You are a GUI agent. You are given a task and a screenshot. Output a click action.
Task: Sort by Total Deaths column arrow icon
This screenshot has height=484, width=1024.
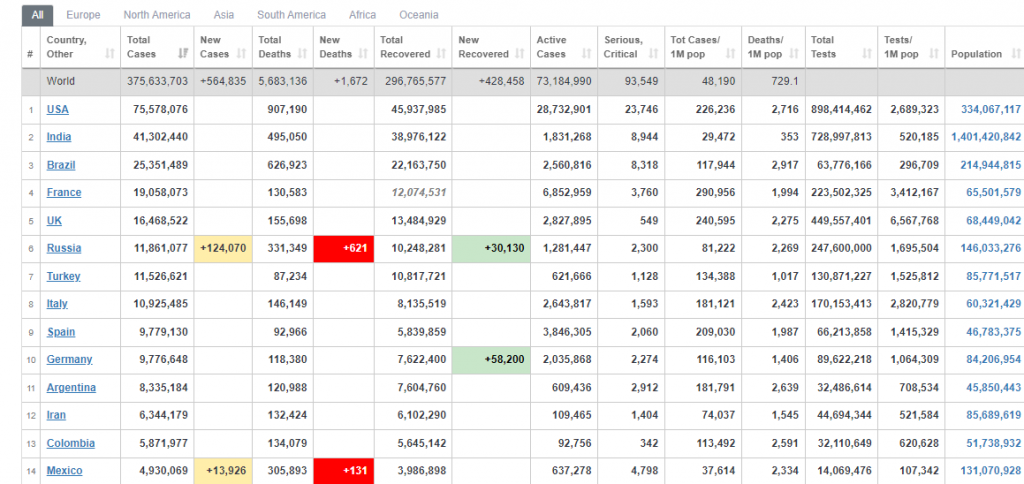click(x=303, y=54)
